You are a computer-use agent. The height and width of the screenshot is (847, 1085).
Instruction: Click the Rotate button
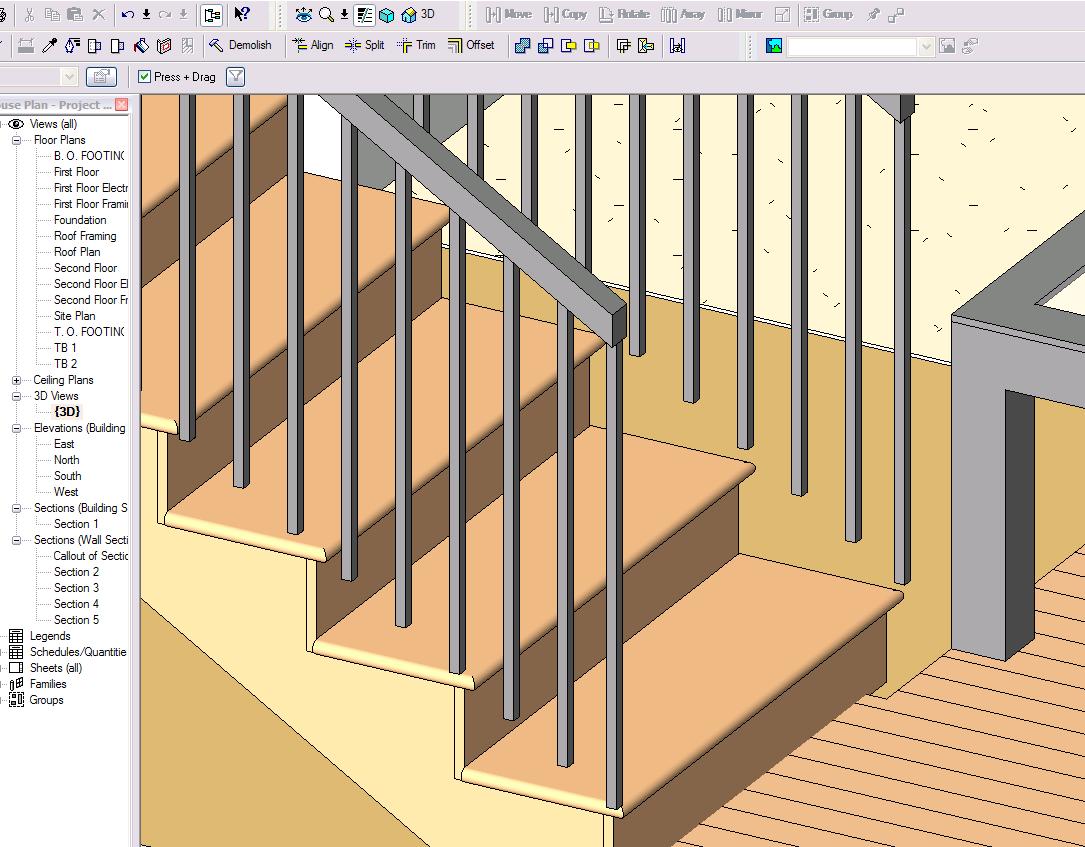point(626,15)
